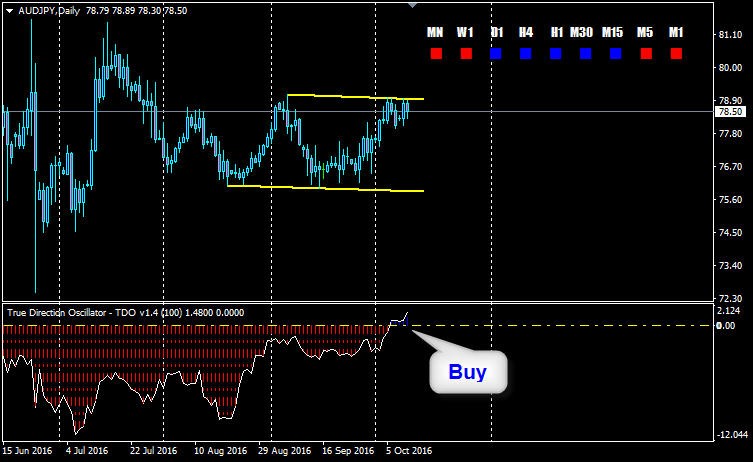Click the True Direction Oscillator indicator label

pyautogui.click(x=125, y=313)
